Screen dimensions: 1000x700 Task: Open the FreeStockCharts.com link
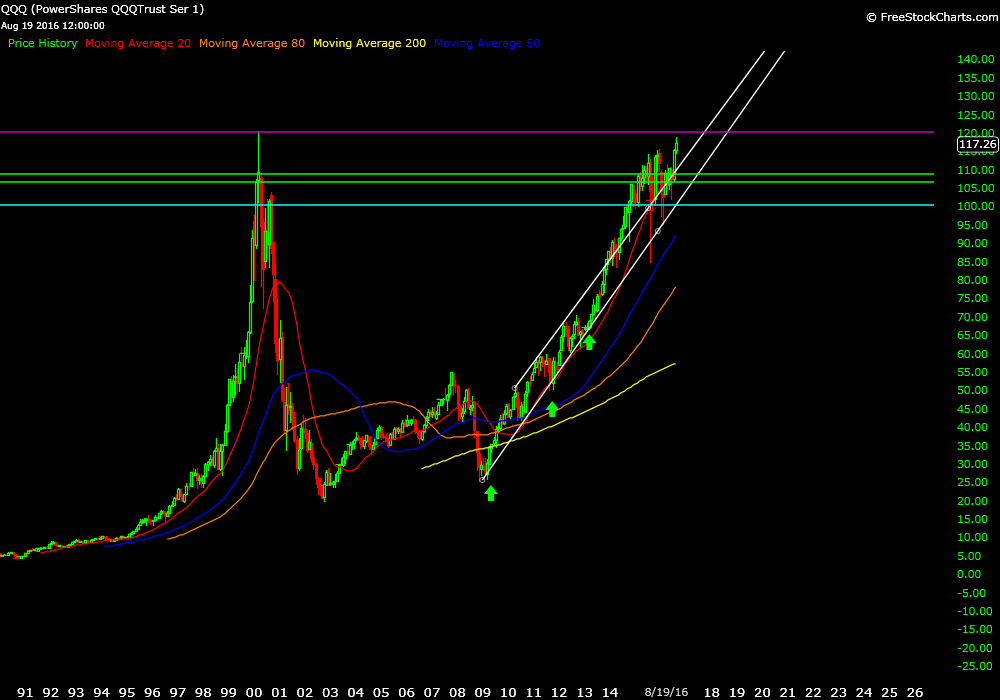pyautogui.click(x=929, y=17)
